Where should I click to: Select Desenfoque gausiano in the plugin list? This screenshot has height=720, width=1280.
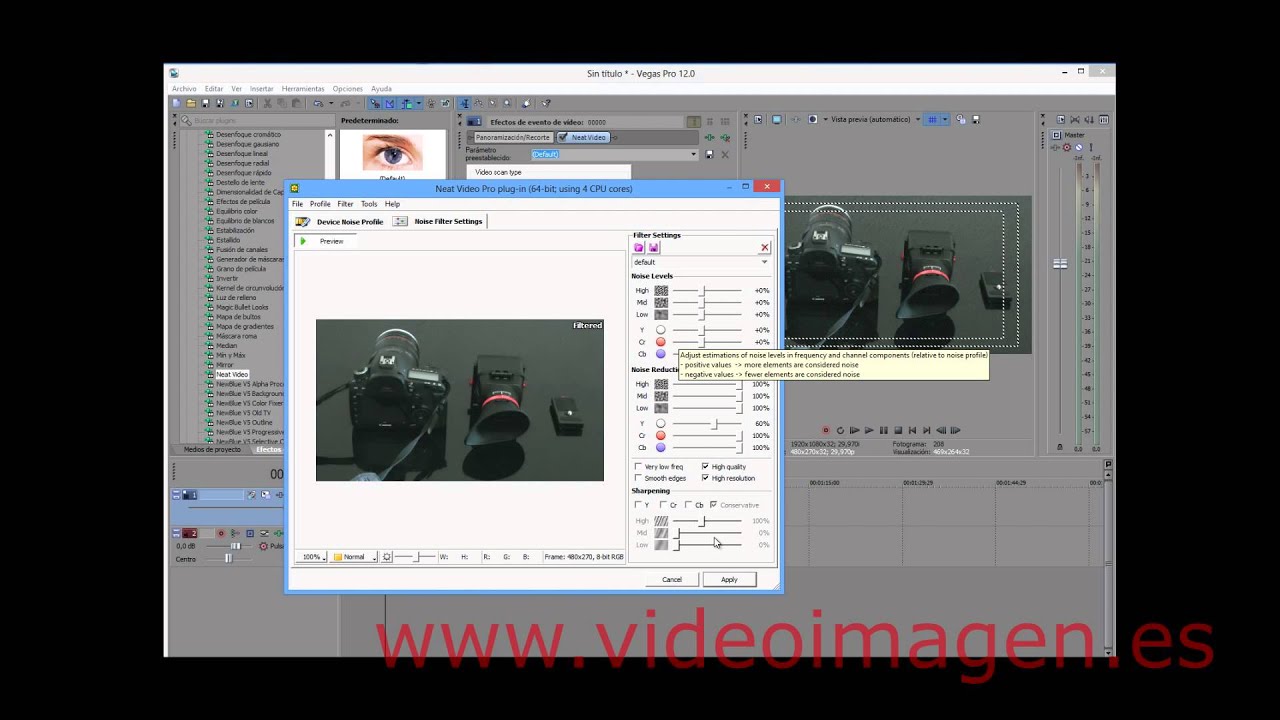click(247, 144)
